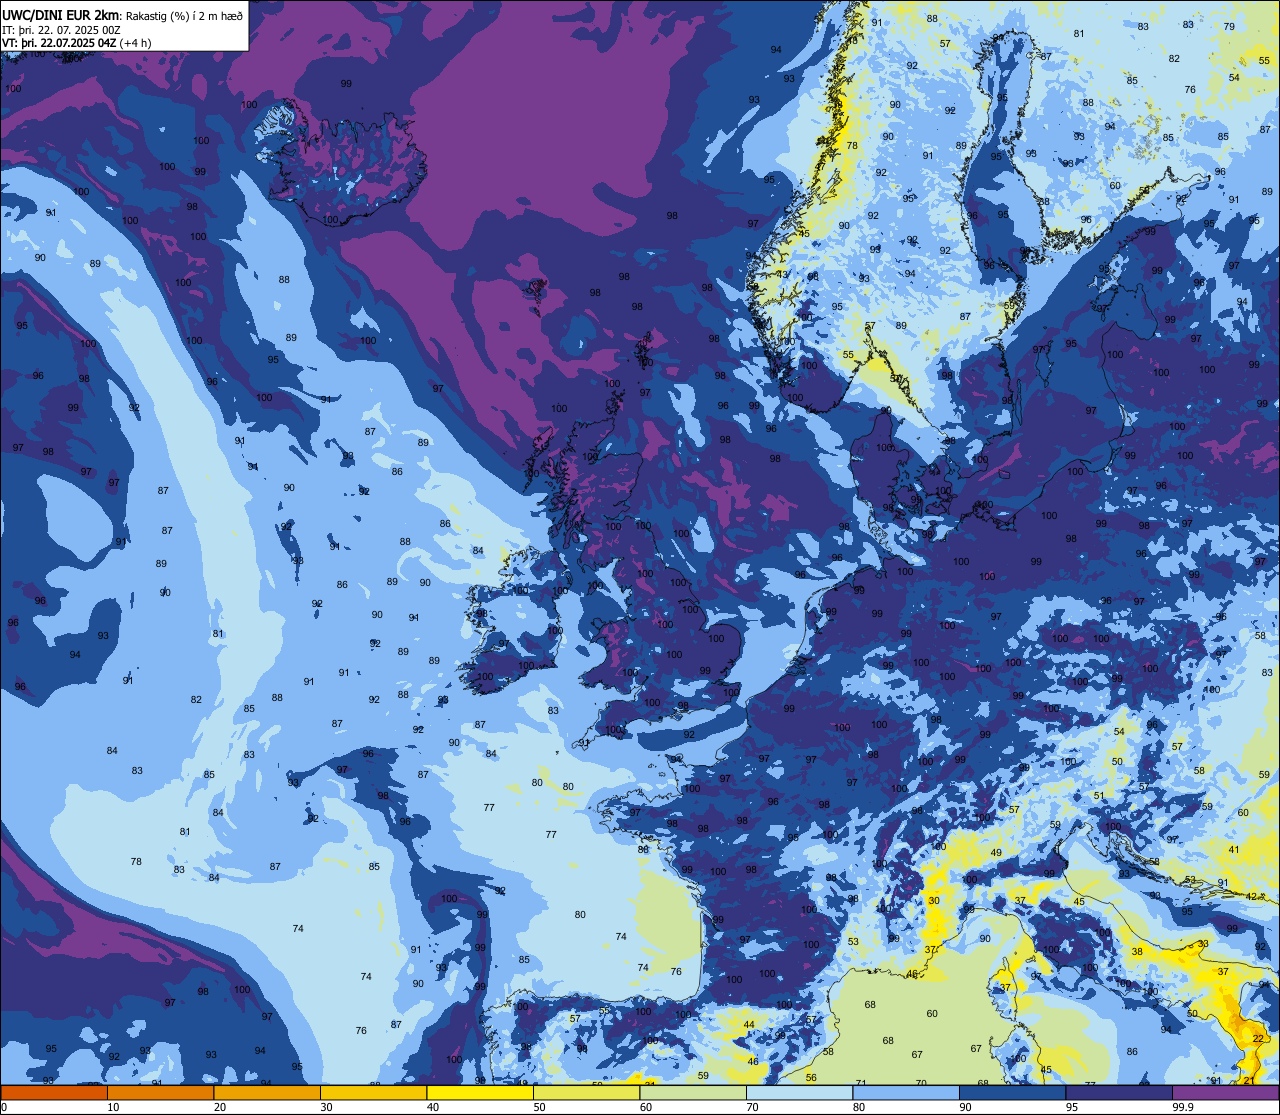Click the 0–10 dark orange legend swatch
The image size is (1280, 1115).
tap(54, 1092)
